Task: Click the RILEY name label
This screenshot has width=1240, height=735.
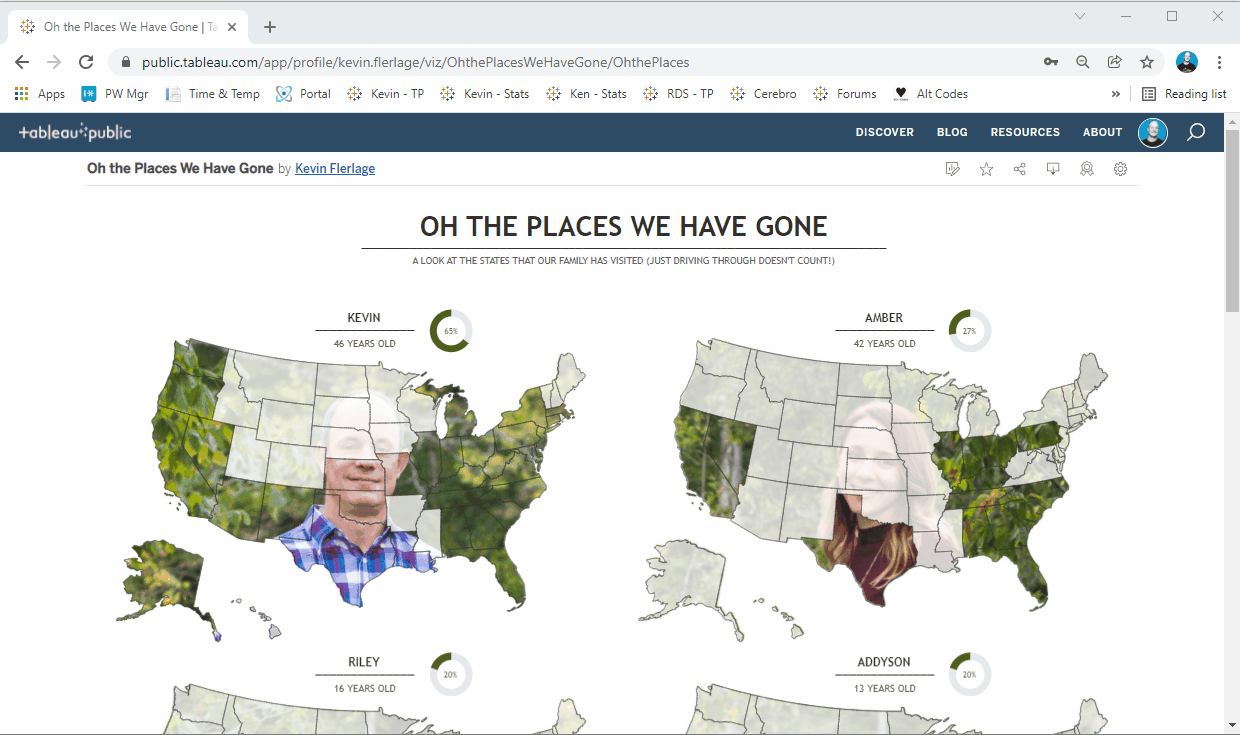Action: 364,662
